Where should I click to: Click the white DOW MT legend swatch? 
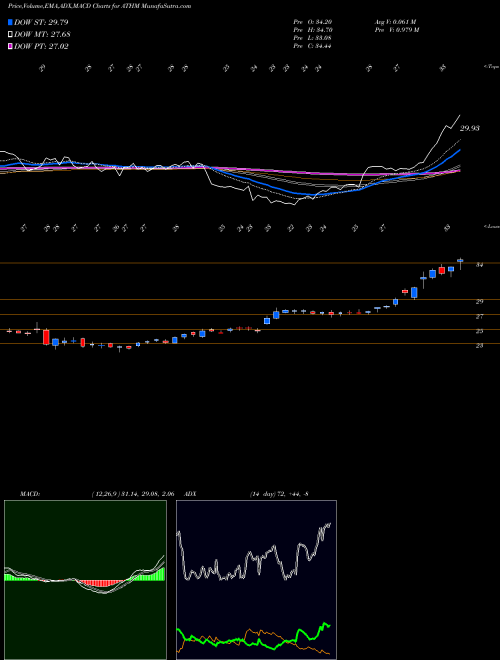[10, 35]
